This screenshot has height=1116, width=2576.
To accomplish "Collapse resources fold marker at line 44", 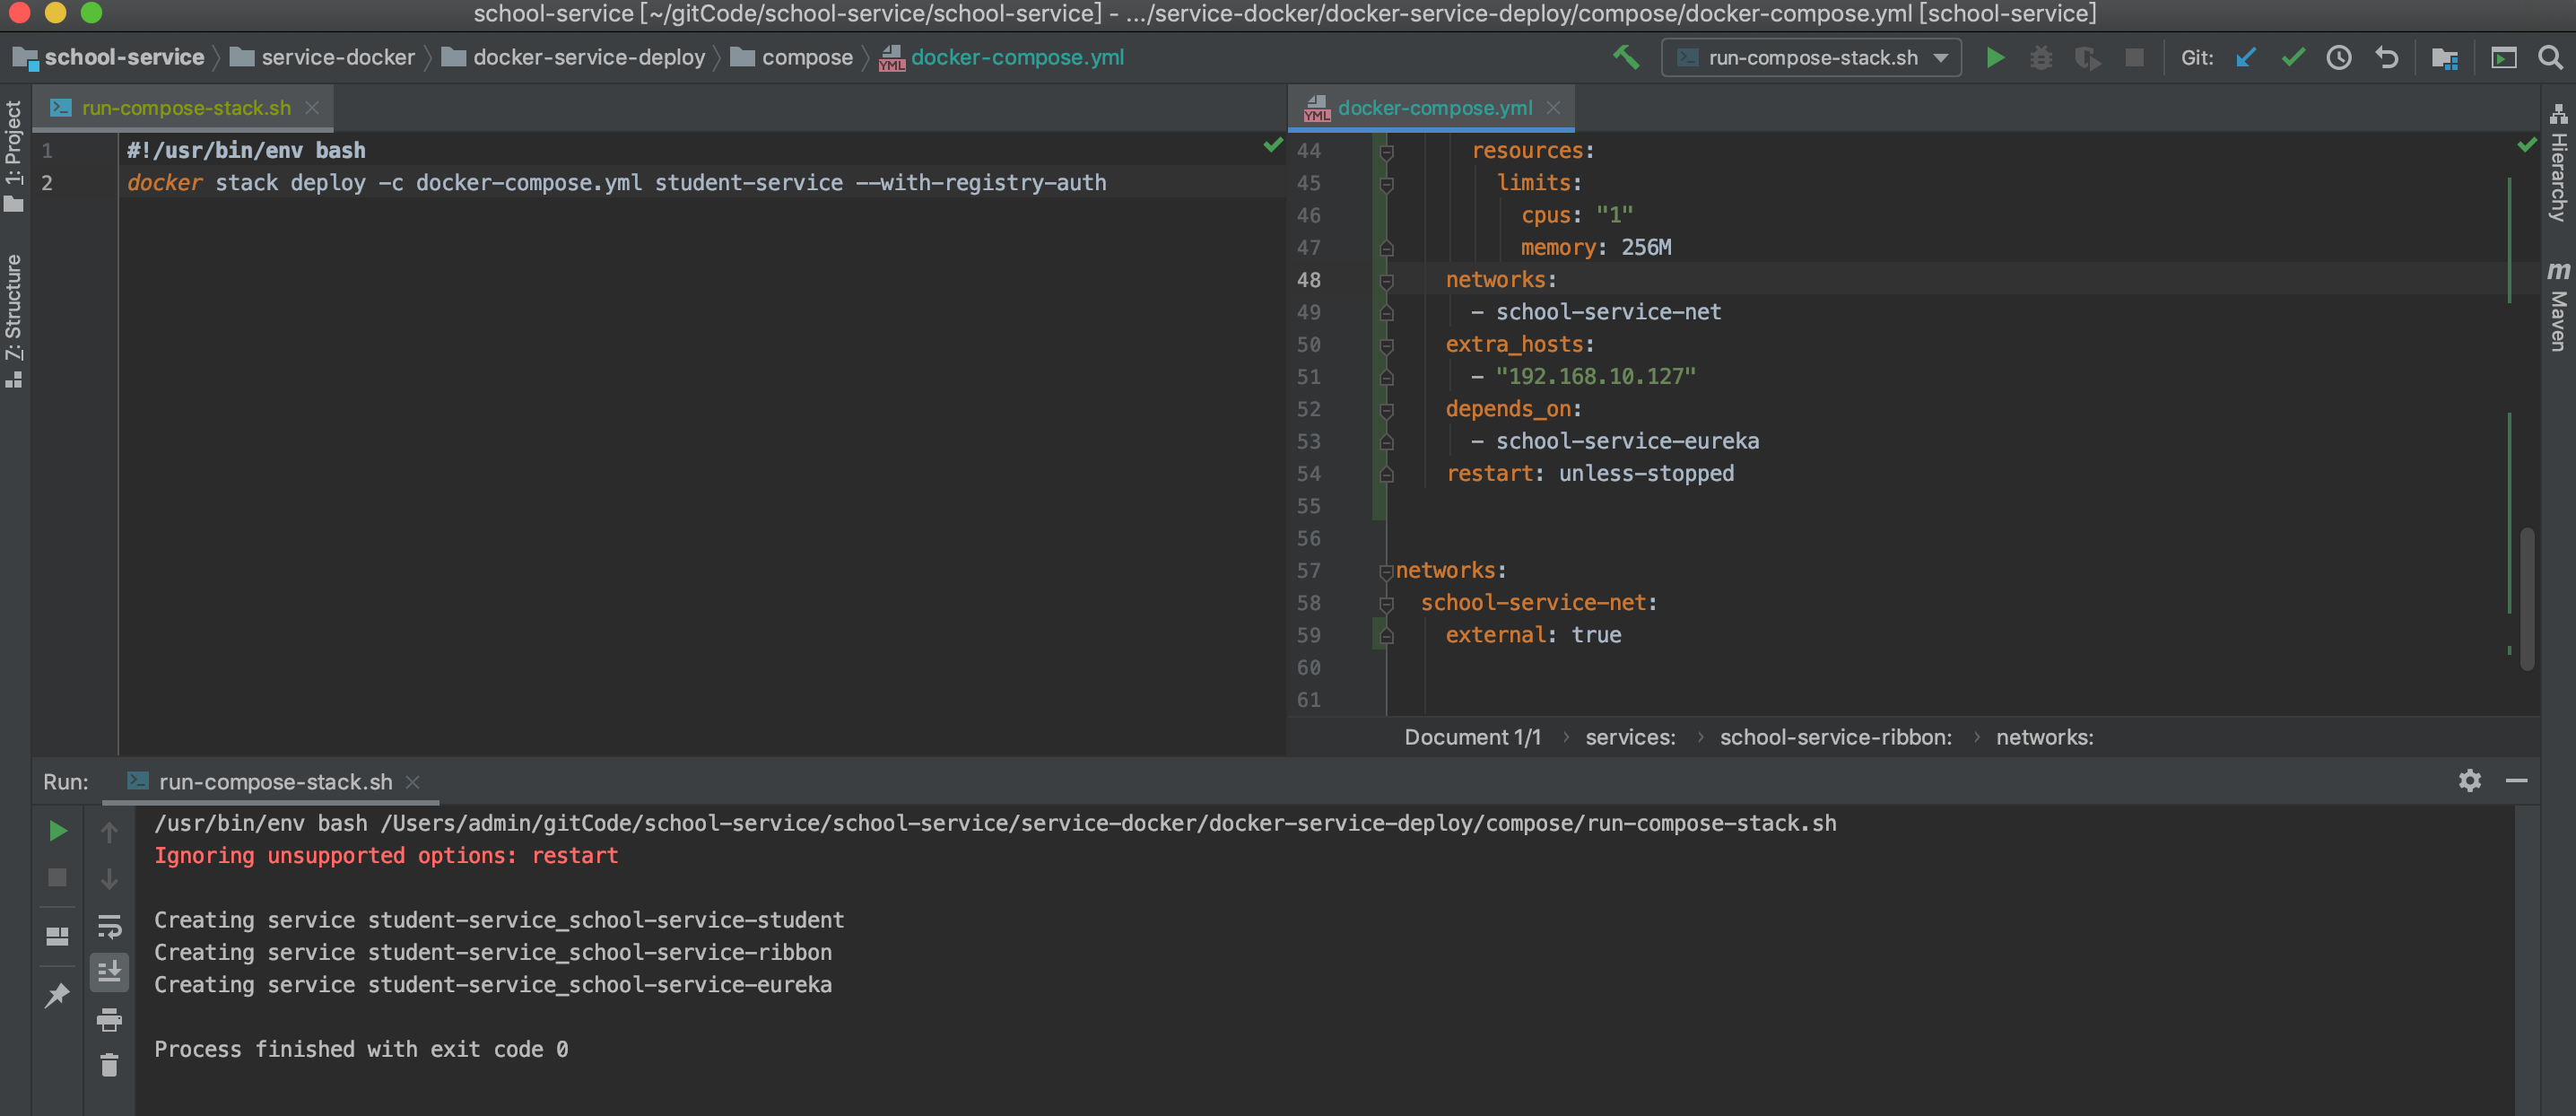I will point(1386,152).
